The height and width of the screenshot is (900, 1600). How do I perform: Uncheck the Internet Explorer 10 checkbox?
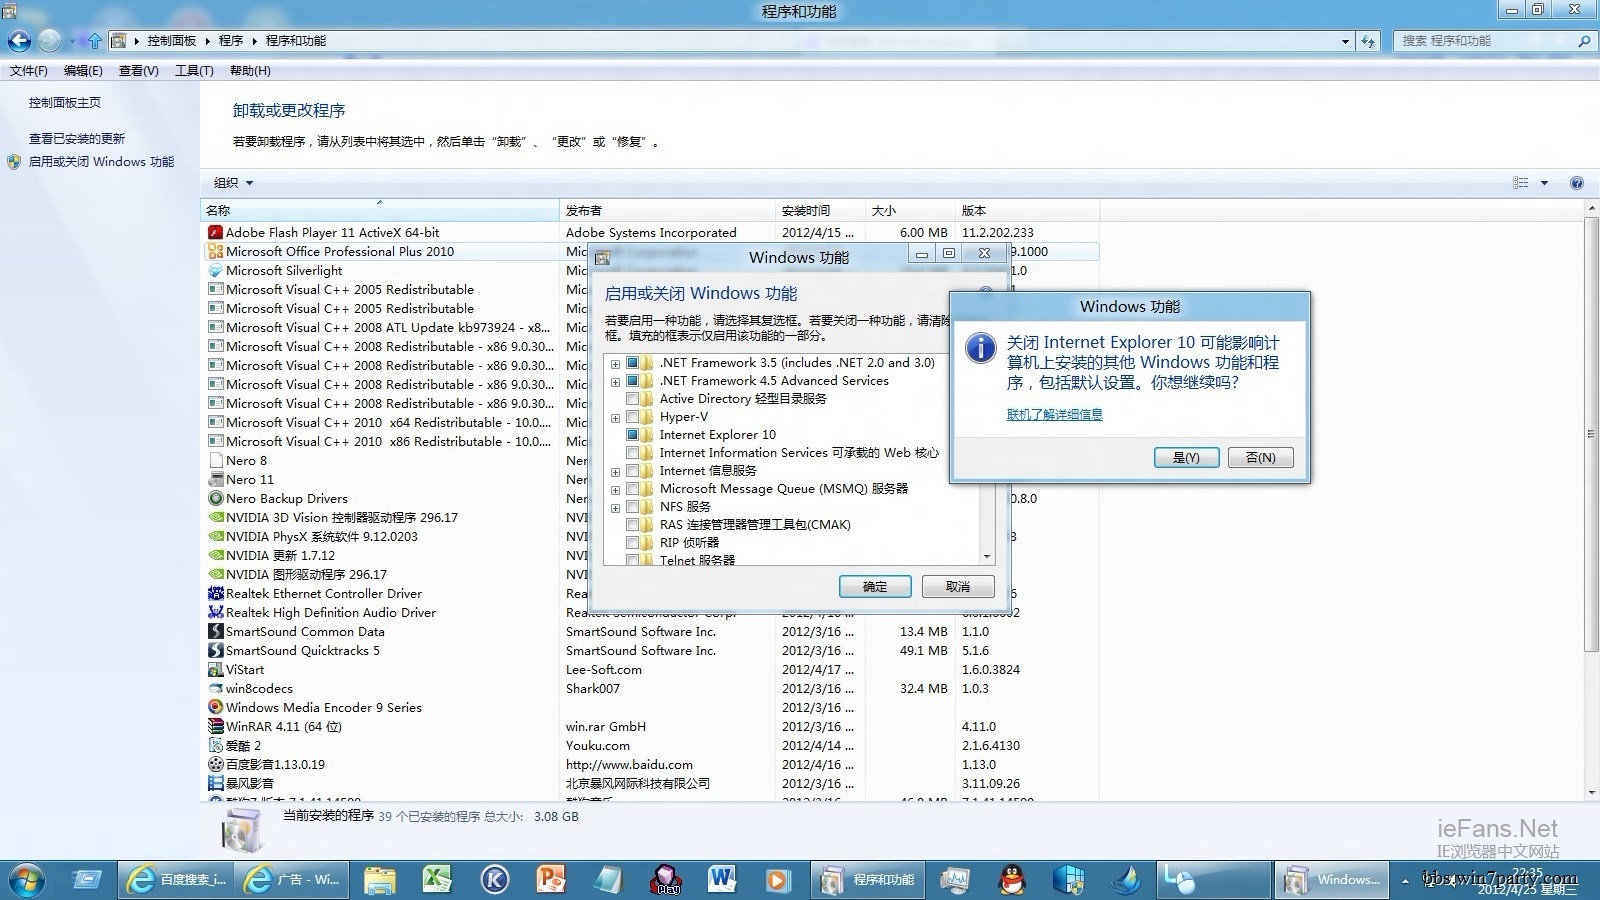point(632,435)
